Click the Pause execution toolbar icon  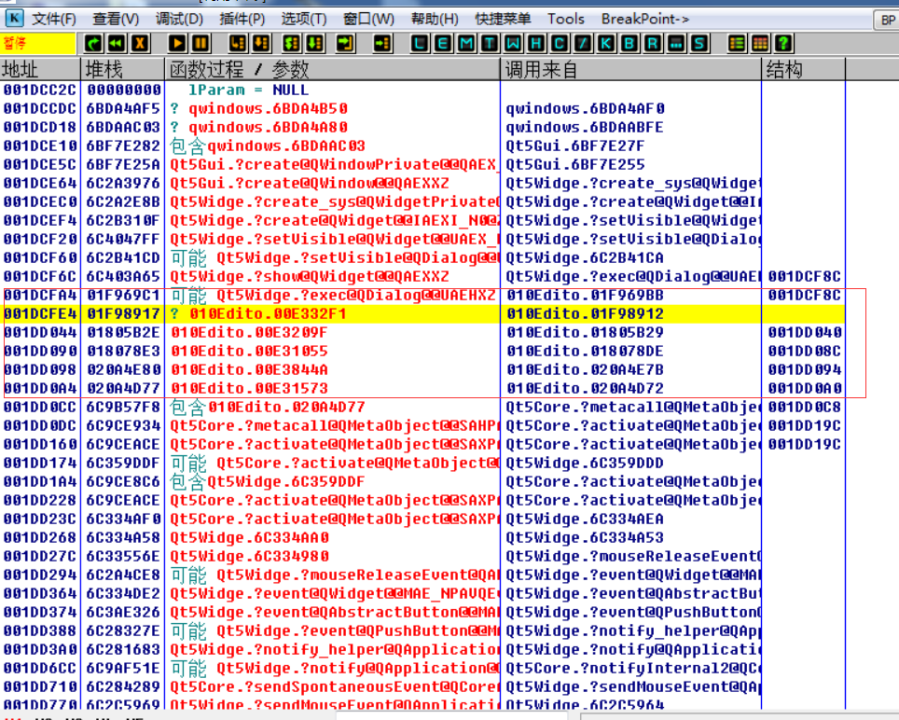(x=201, y=43)
